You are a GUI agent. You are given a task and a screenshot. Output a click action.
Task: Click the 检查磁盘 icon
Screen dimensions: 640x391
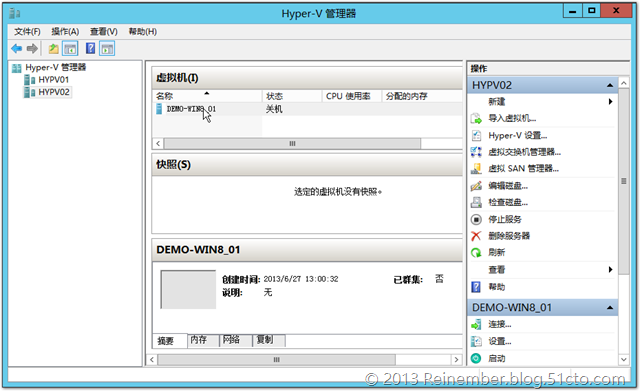476,202
